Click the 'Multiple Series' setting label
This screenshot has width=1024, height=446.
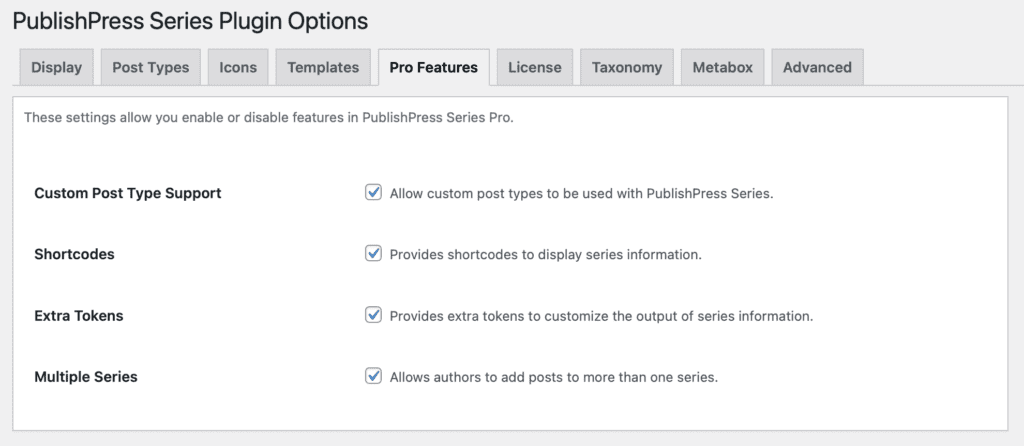(86, 377)
